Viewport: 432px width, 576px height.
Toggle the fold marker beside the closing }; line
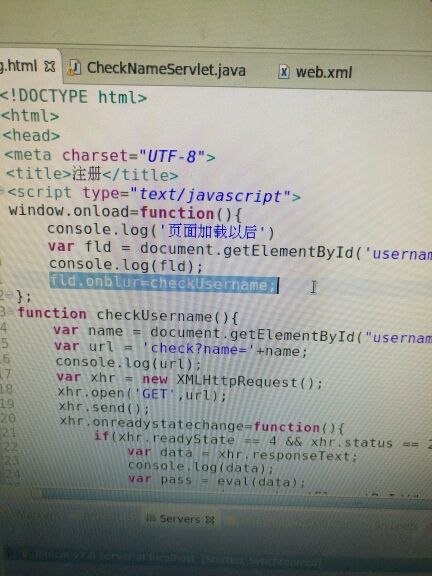tap(10, 295)
